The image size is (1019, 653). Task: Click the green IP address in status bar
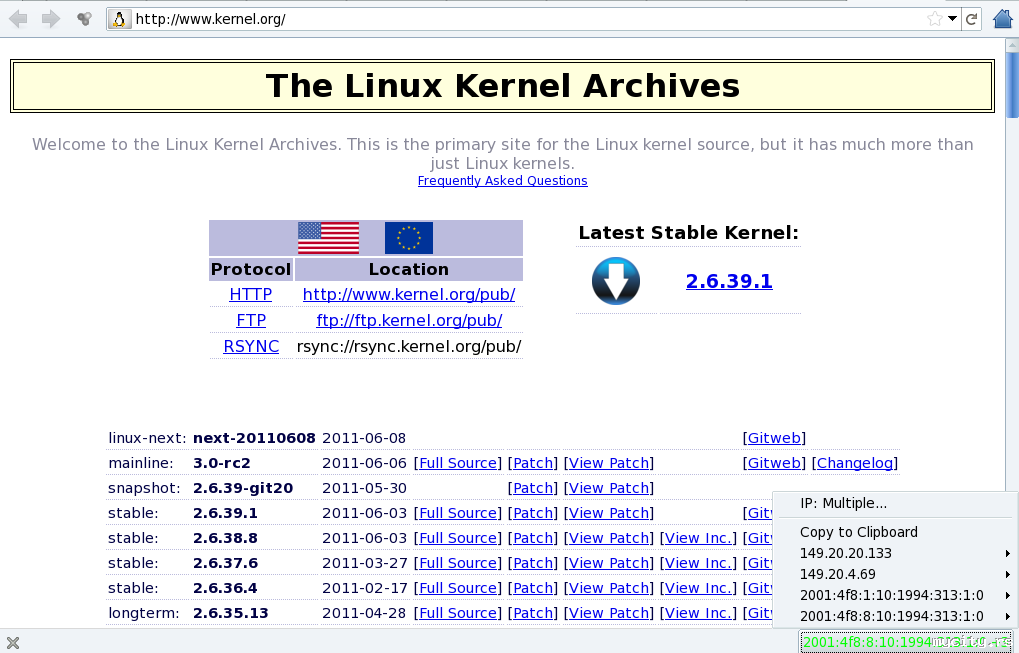[x=907, y=642]
